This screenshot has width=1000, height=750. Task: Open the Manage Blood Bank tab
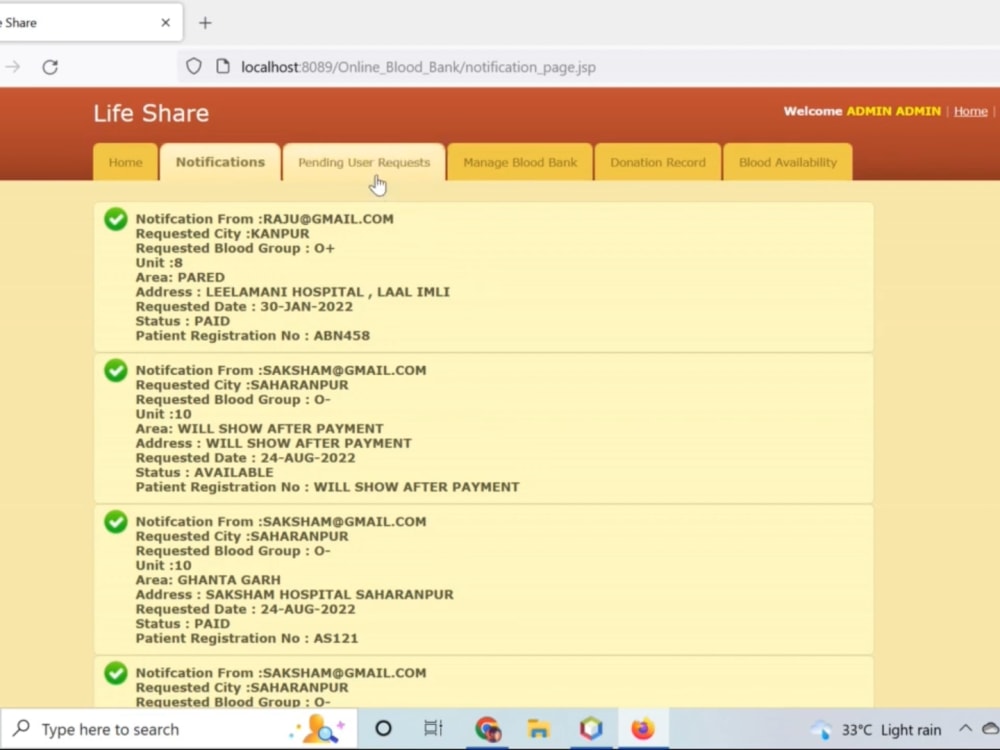(519, 161)
